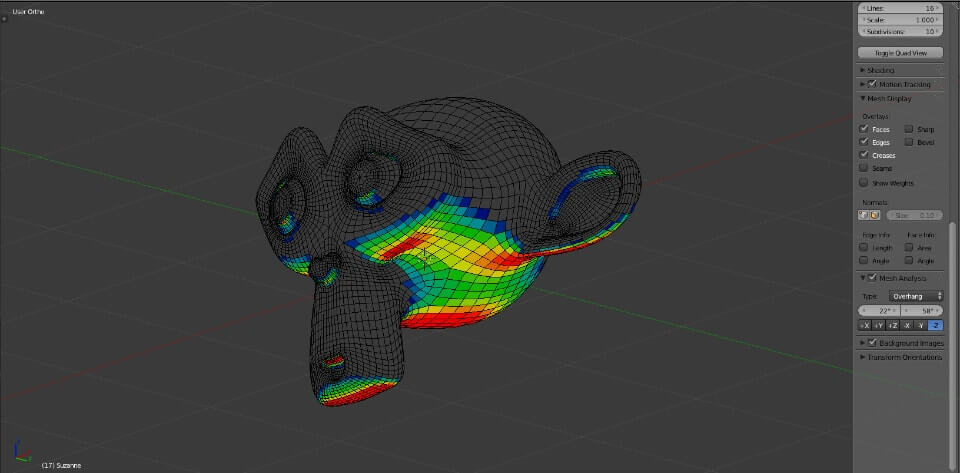960x473 pixels.
Task: Expand the Motion Tracking panel arrow
Action: 863,84
